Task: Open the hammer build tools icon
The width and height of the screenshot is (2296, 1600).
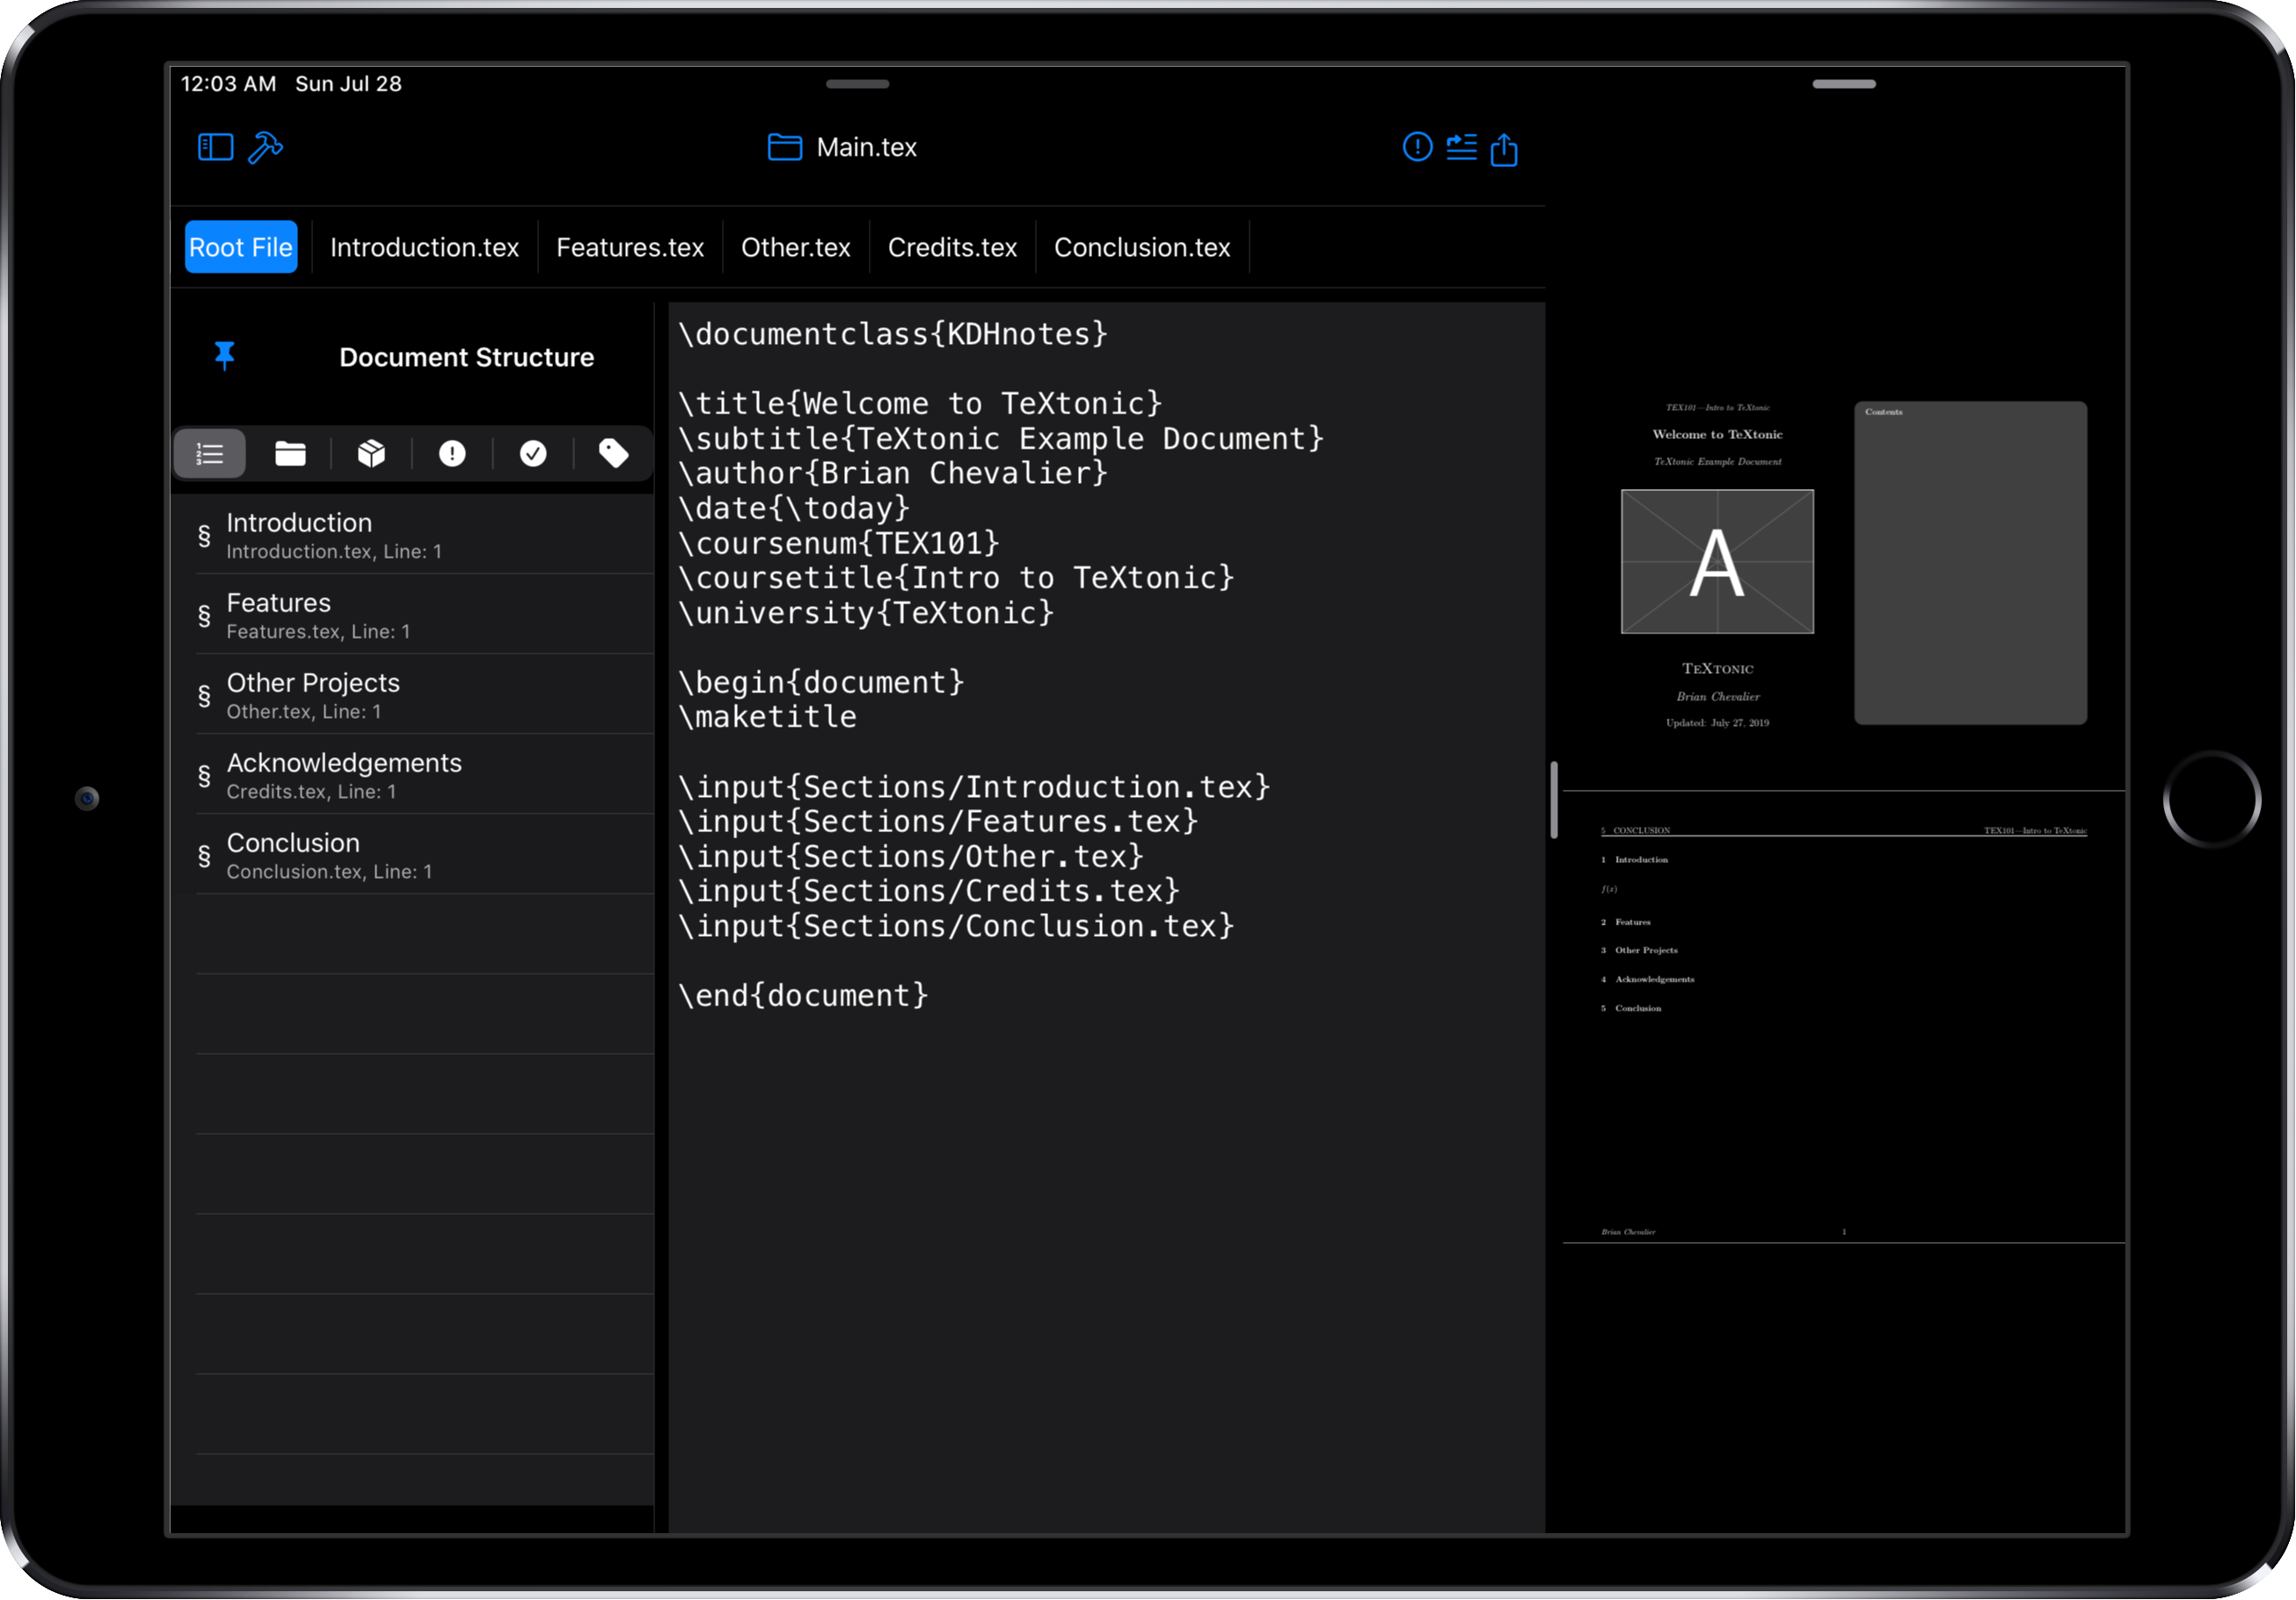Action: [265, 148]
